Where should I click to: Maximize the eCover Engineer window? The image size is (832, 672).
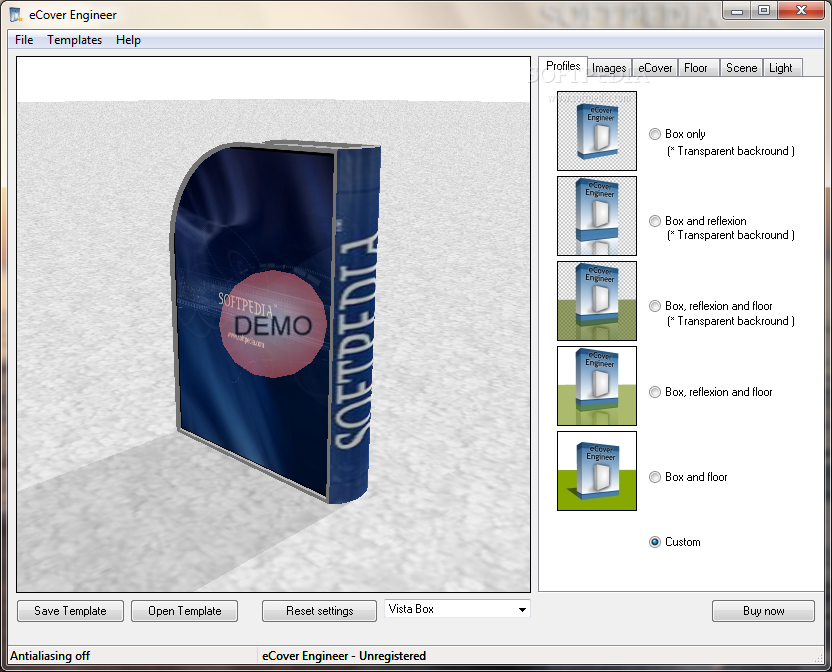coord(764,11)
